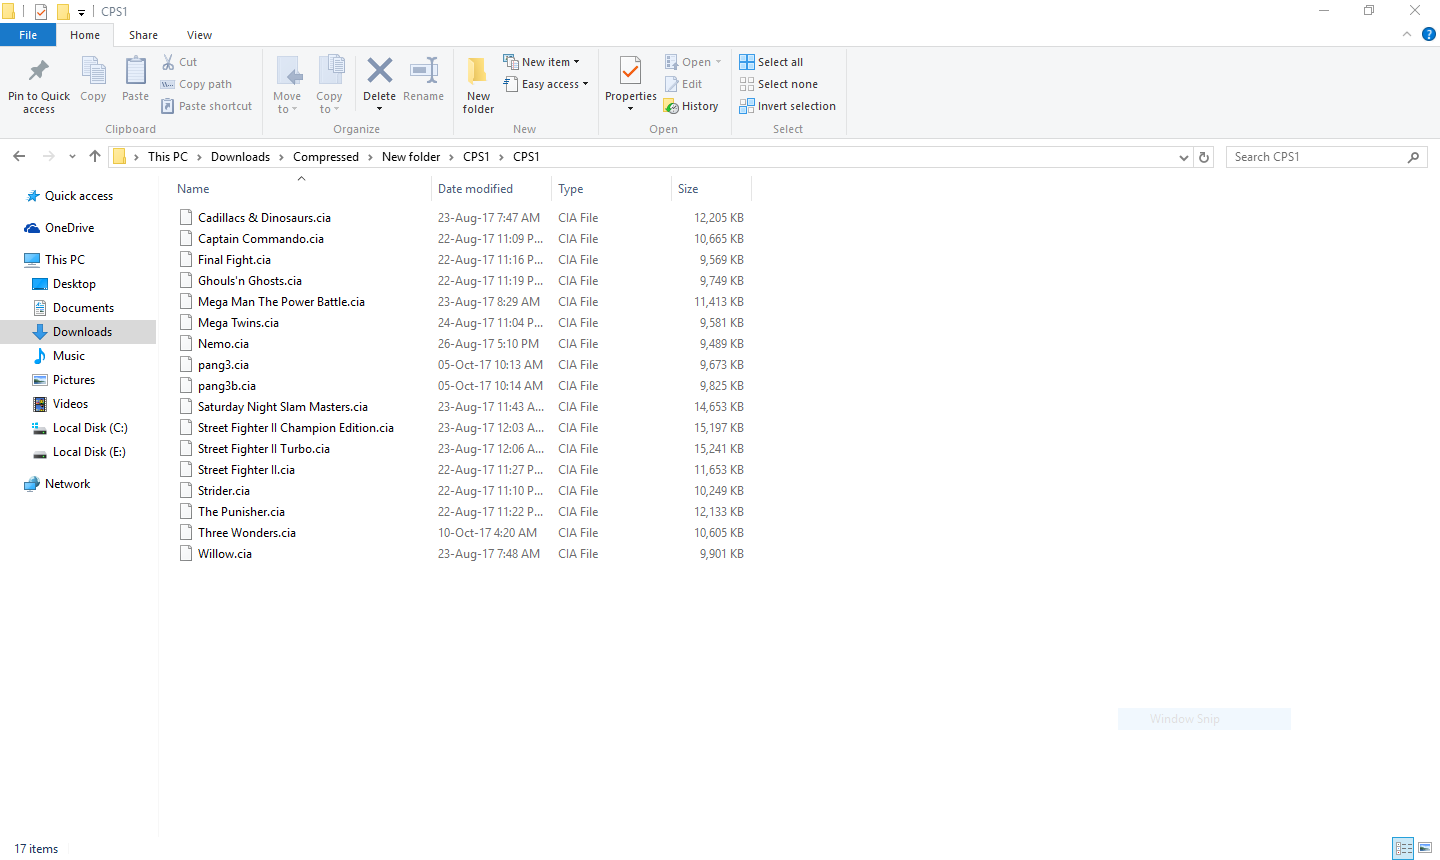1440x860 pixels.
Task: Click Invert selection
Action: tap(788, 106)
